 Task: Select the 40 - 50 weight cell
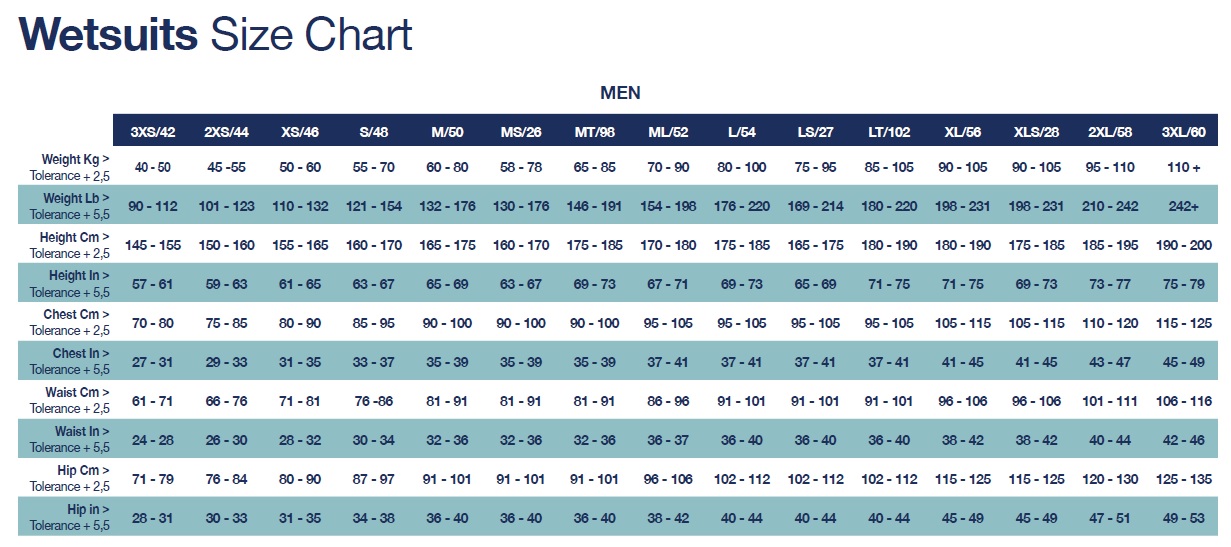(153, 167)
